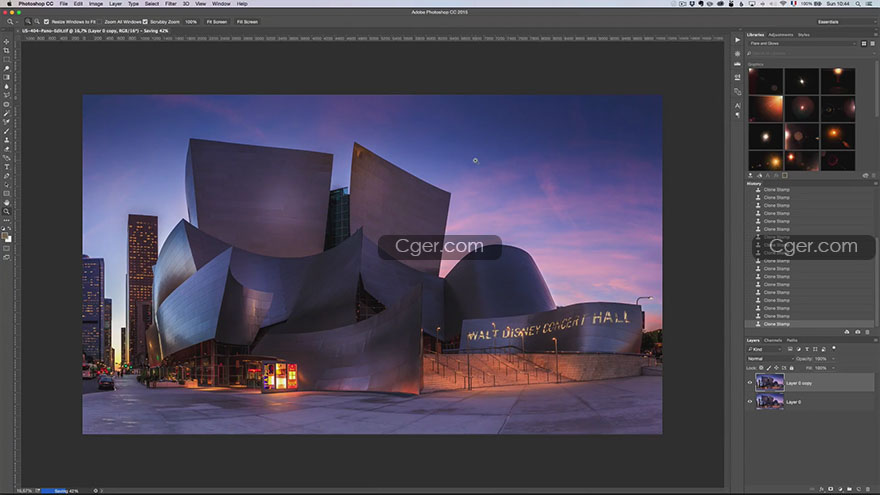Open the Layer menu

[115, 3]
